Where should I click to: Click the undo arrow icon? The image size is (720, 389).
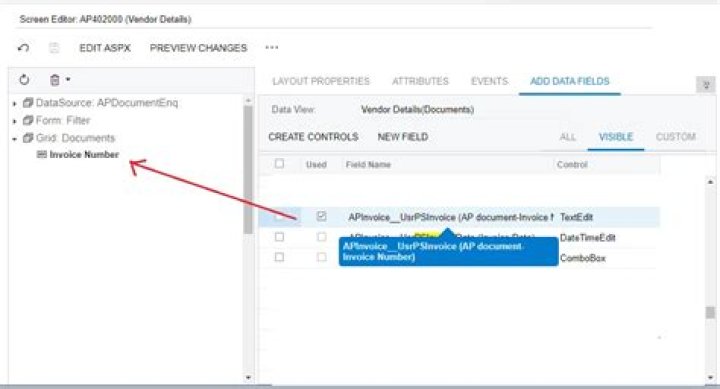click(x=23, y=47)
